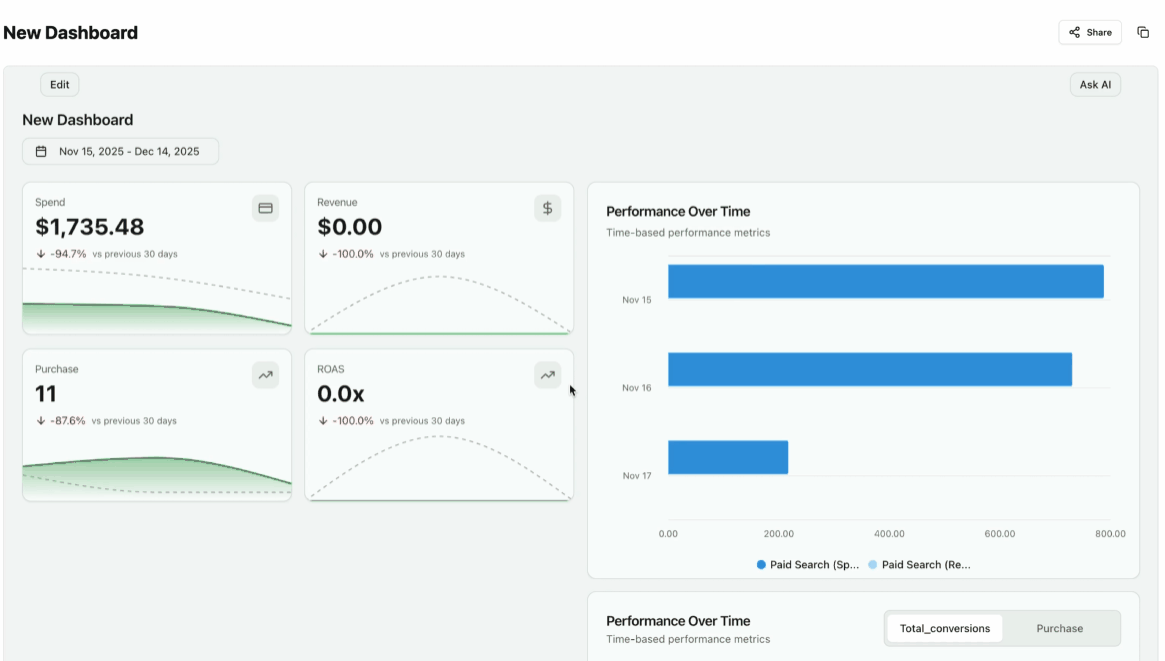This screenshot has height=661, width=1165.
Task: Click the trend arrow icon on ROAS card
Action: coord(547,375)
